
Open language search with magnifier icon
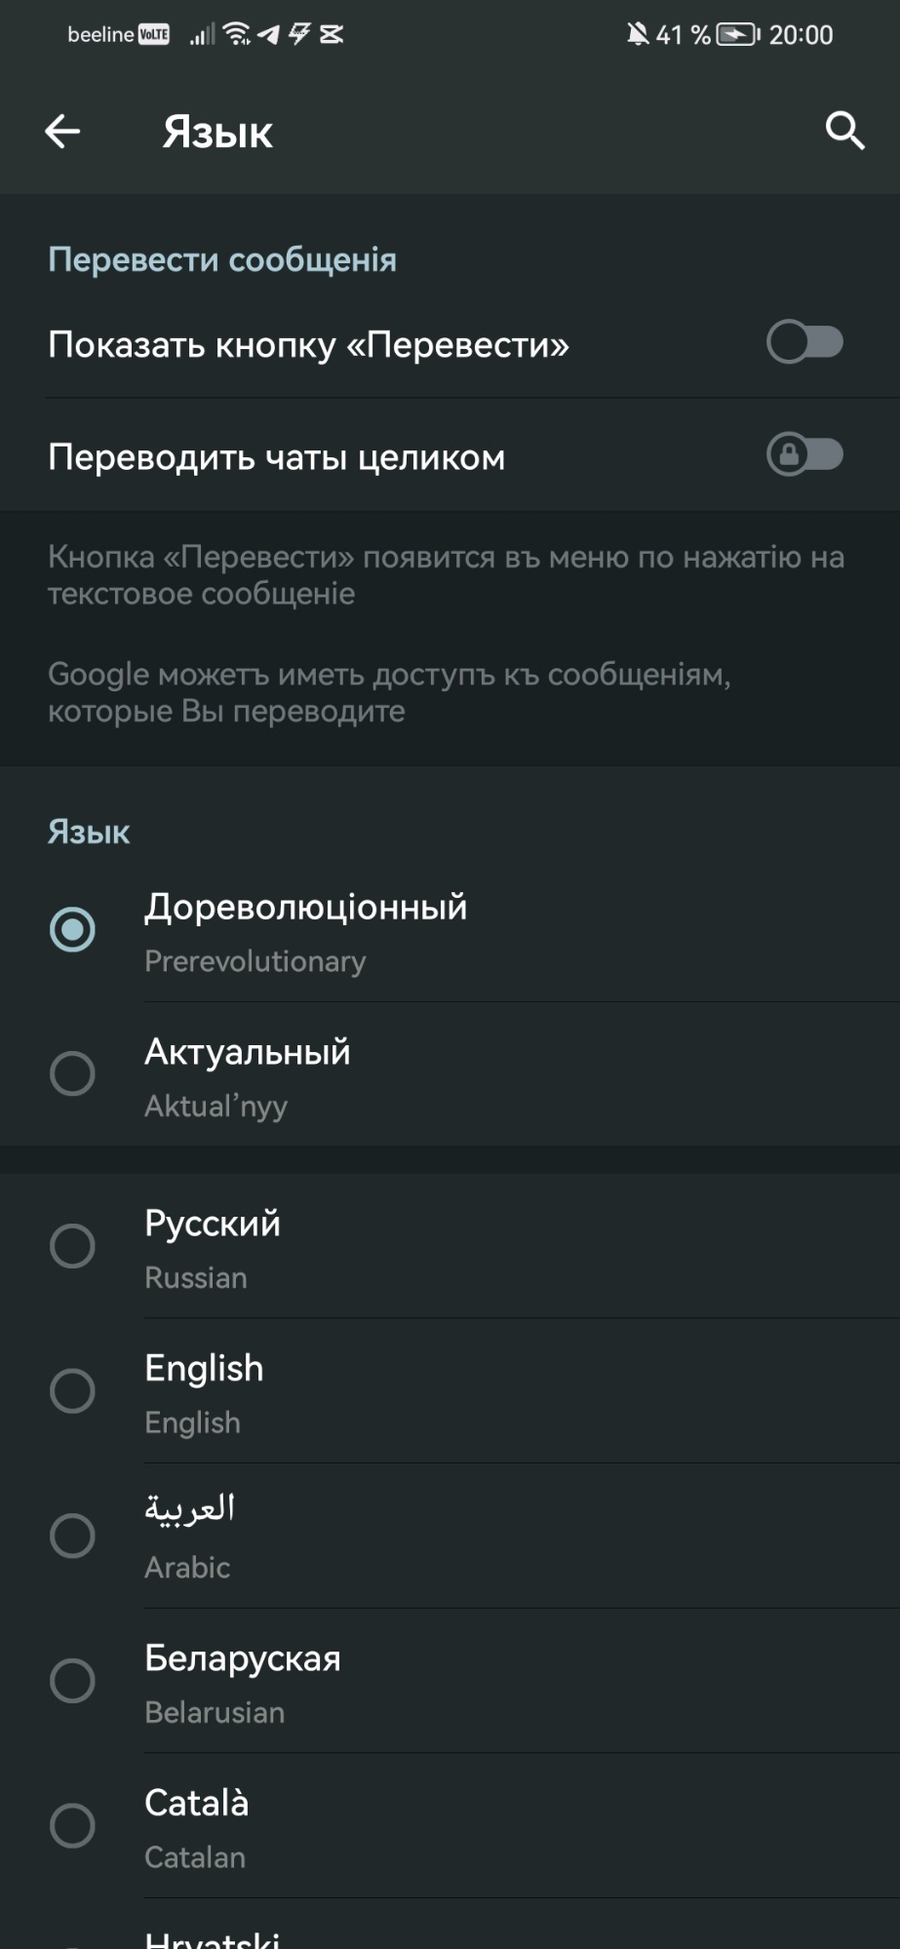844,131
